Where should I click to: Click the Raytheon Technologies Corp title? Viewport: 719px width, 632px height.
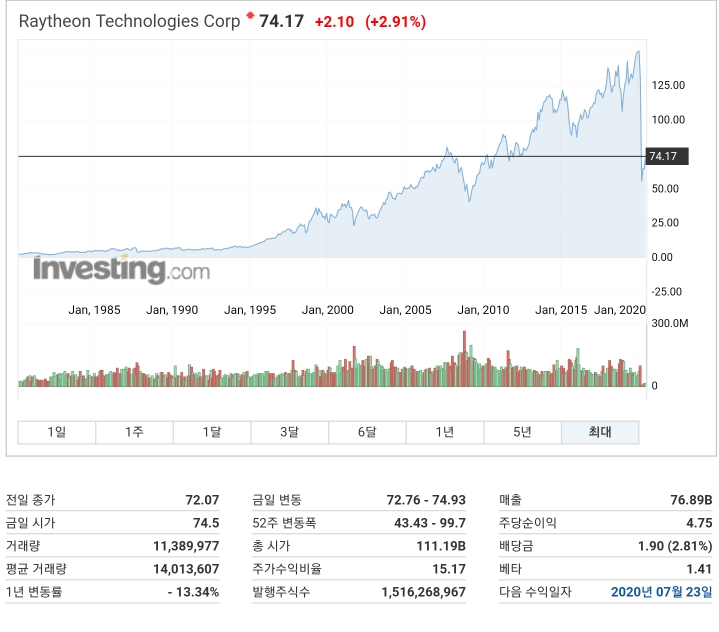click(x=129, y=22)
